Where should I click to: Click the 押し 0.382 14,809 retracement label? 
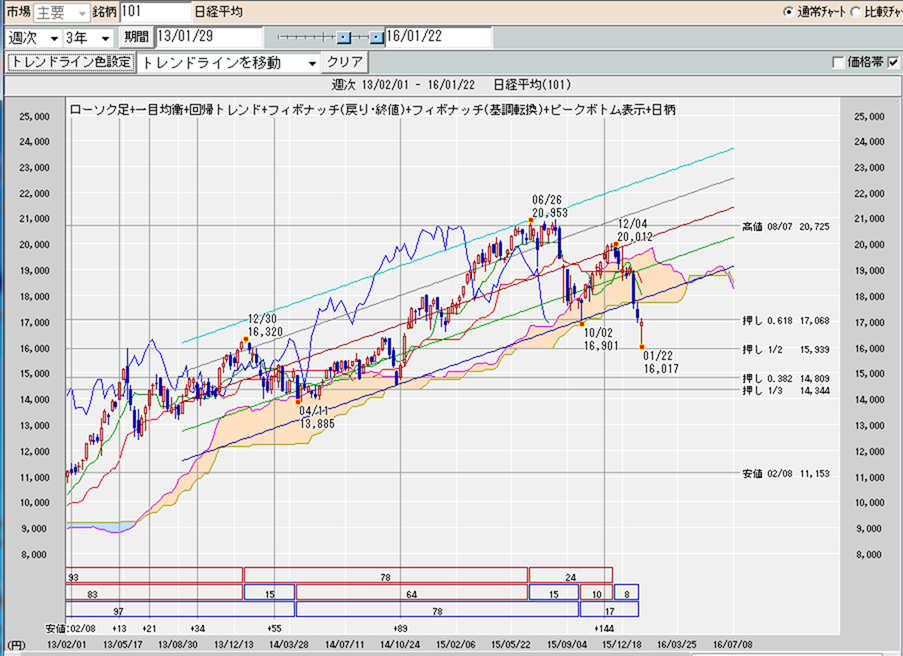(x=786, y=379)
